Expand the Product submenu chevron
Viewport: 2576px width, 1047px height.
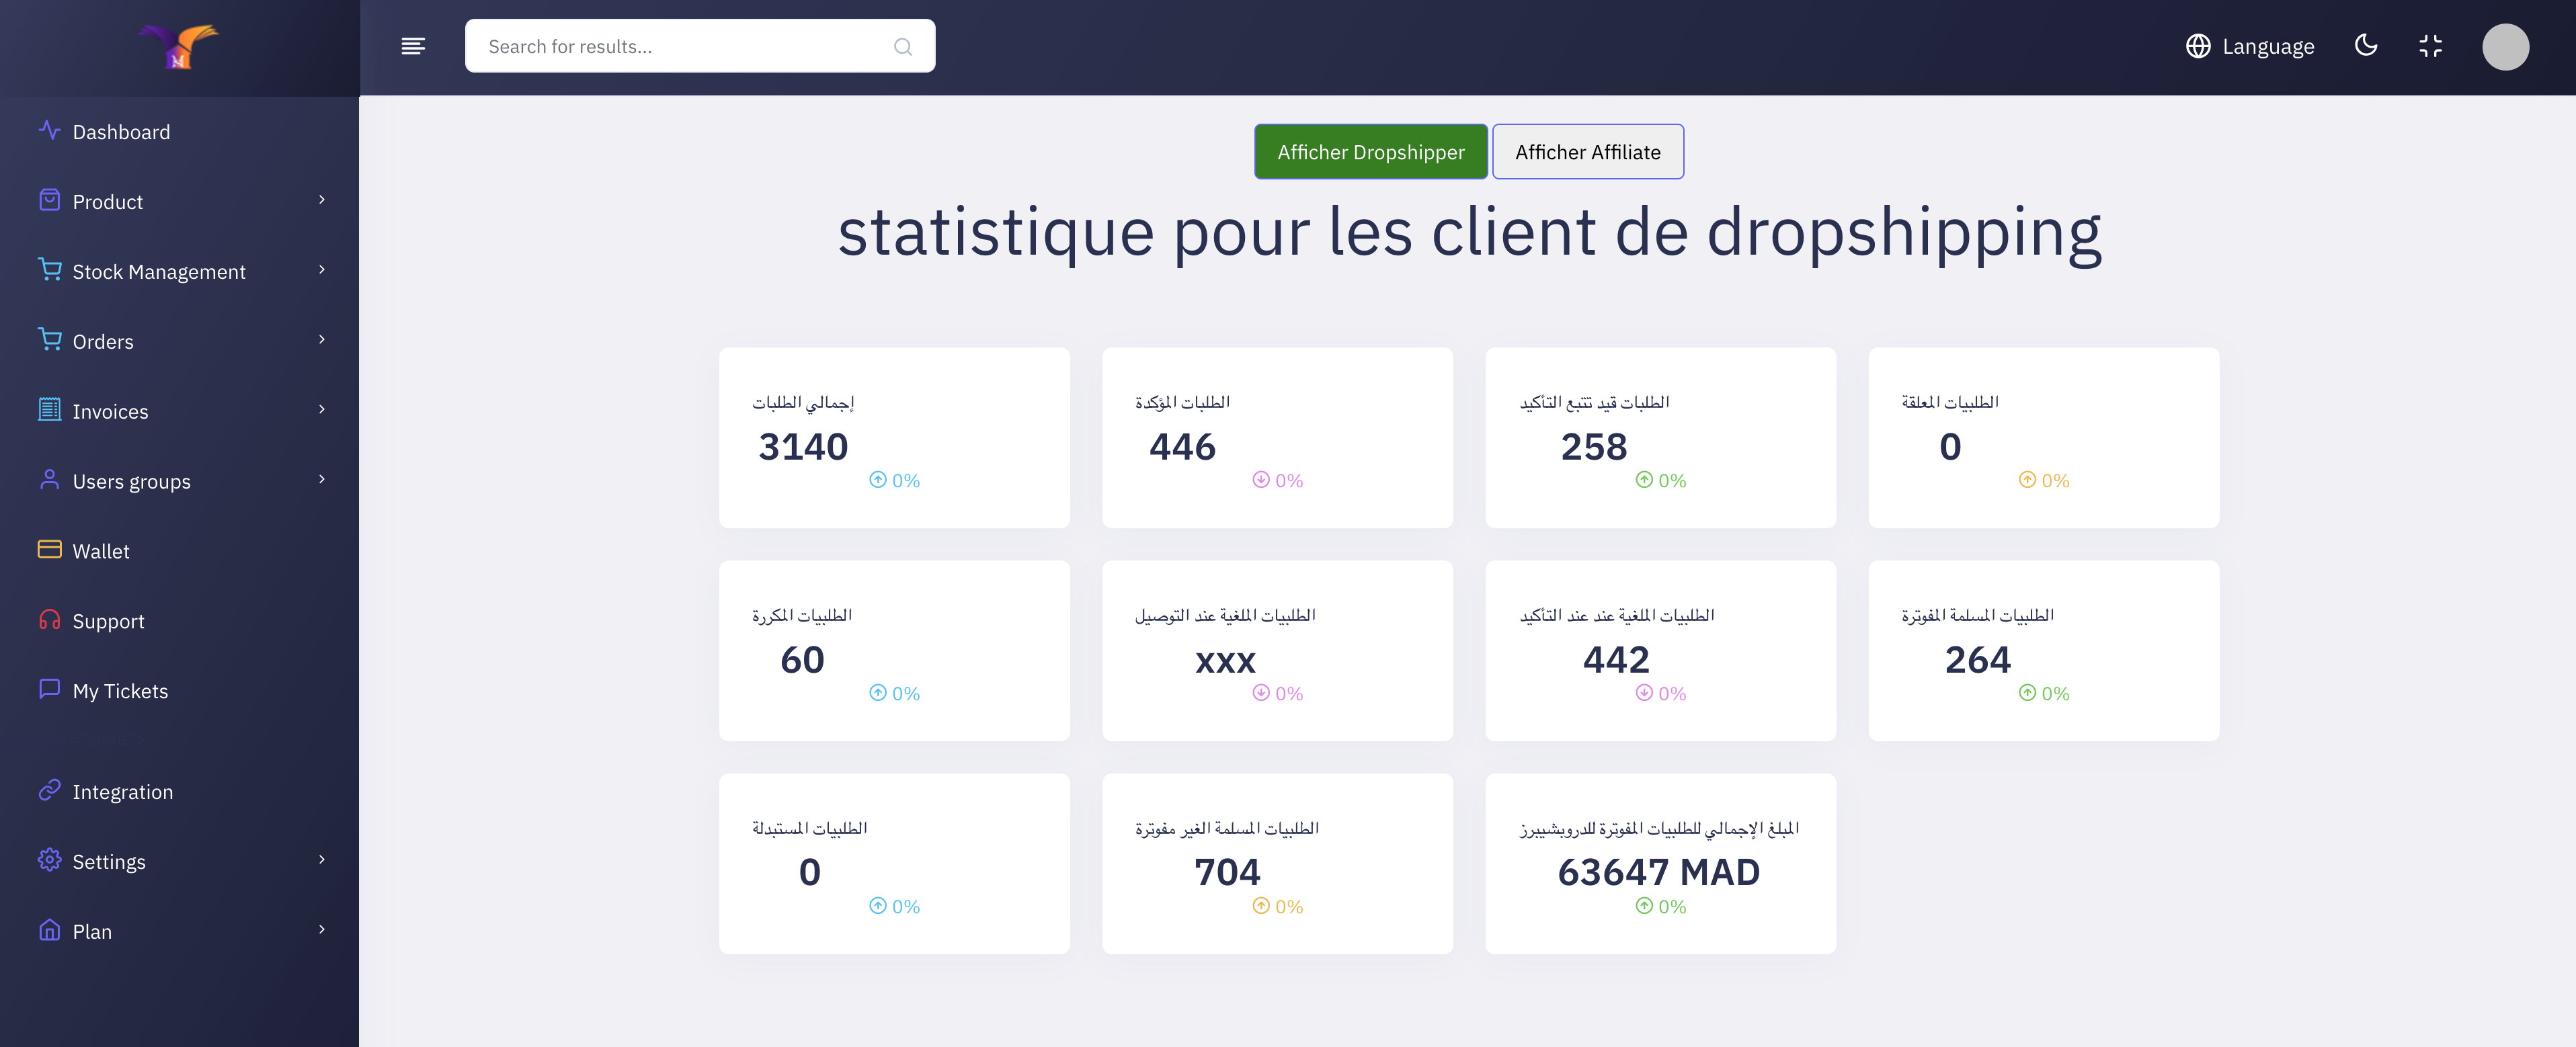[322, 200]
